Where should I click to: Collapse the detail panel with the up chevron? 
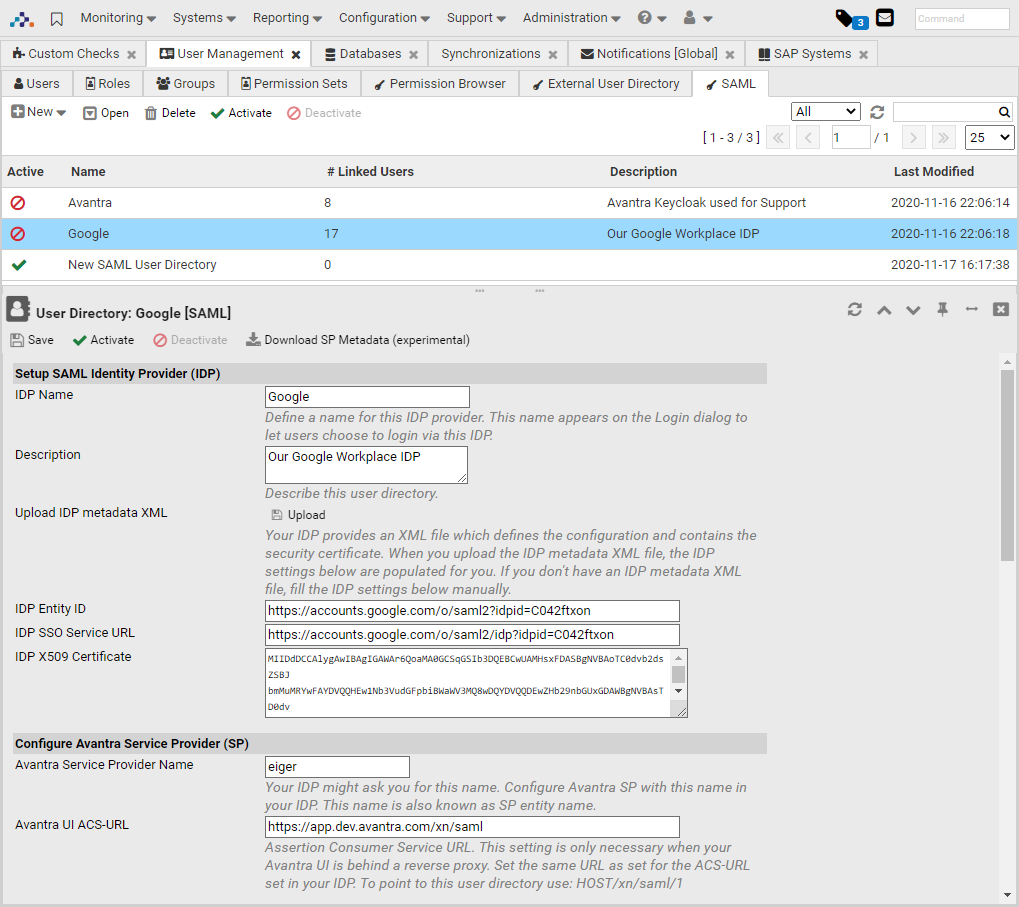(883, 310)
